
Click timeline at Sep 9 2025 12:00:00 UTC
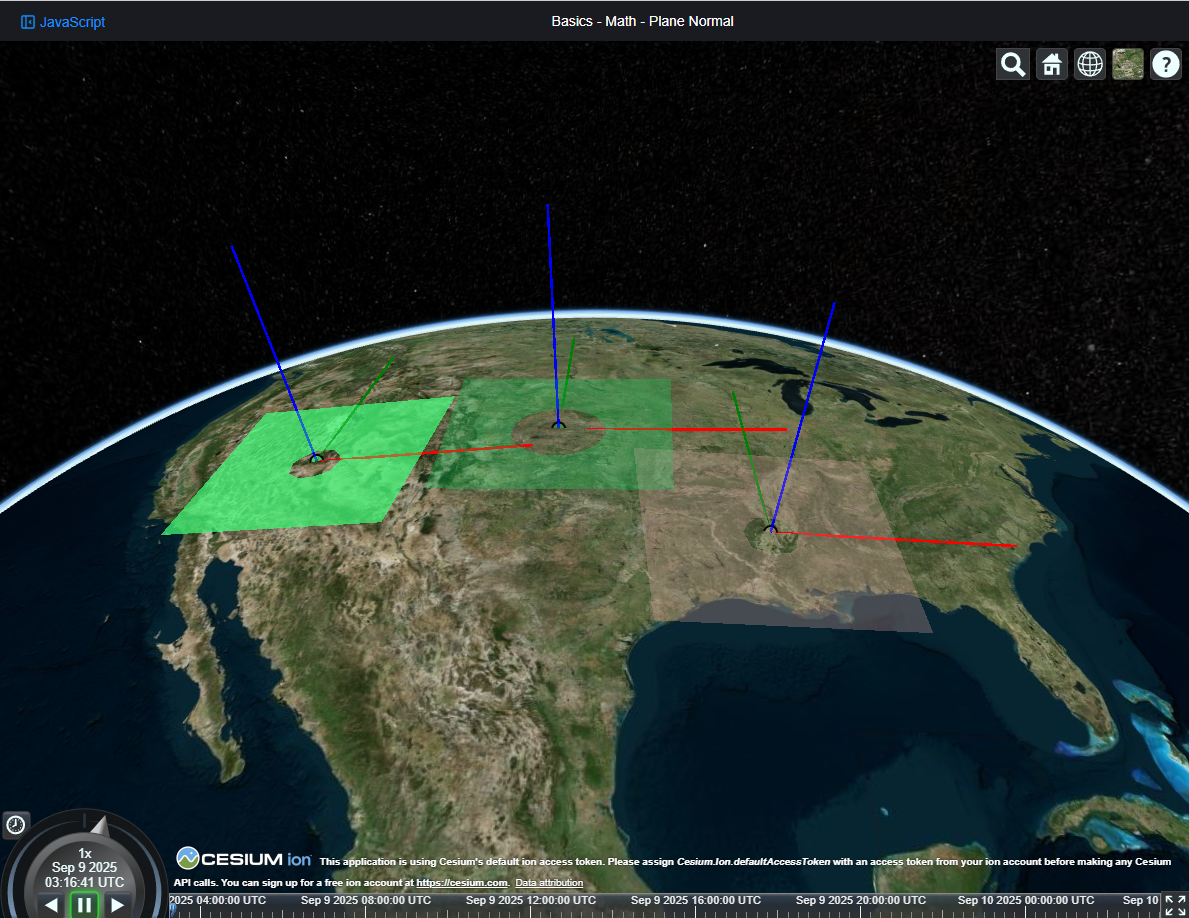coord(531,901)
